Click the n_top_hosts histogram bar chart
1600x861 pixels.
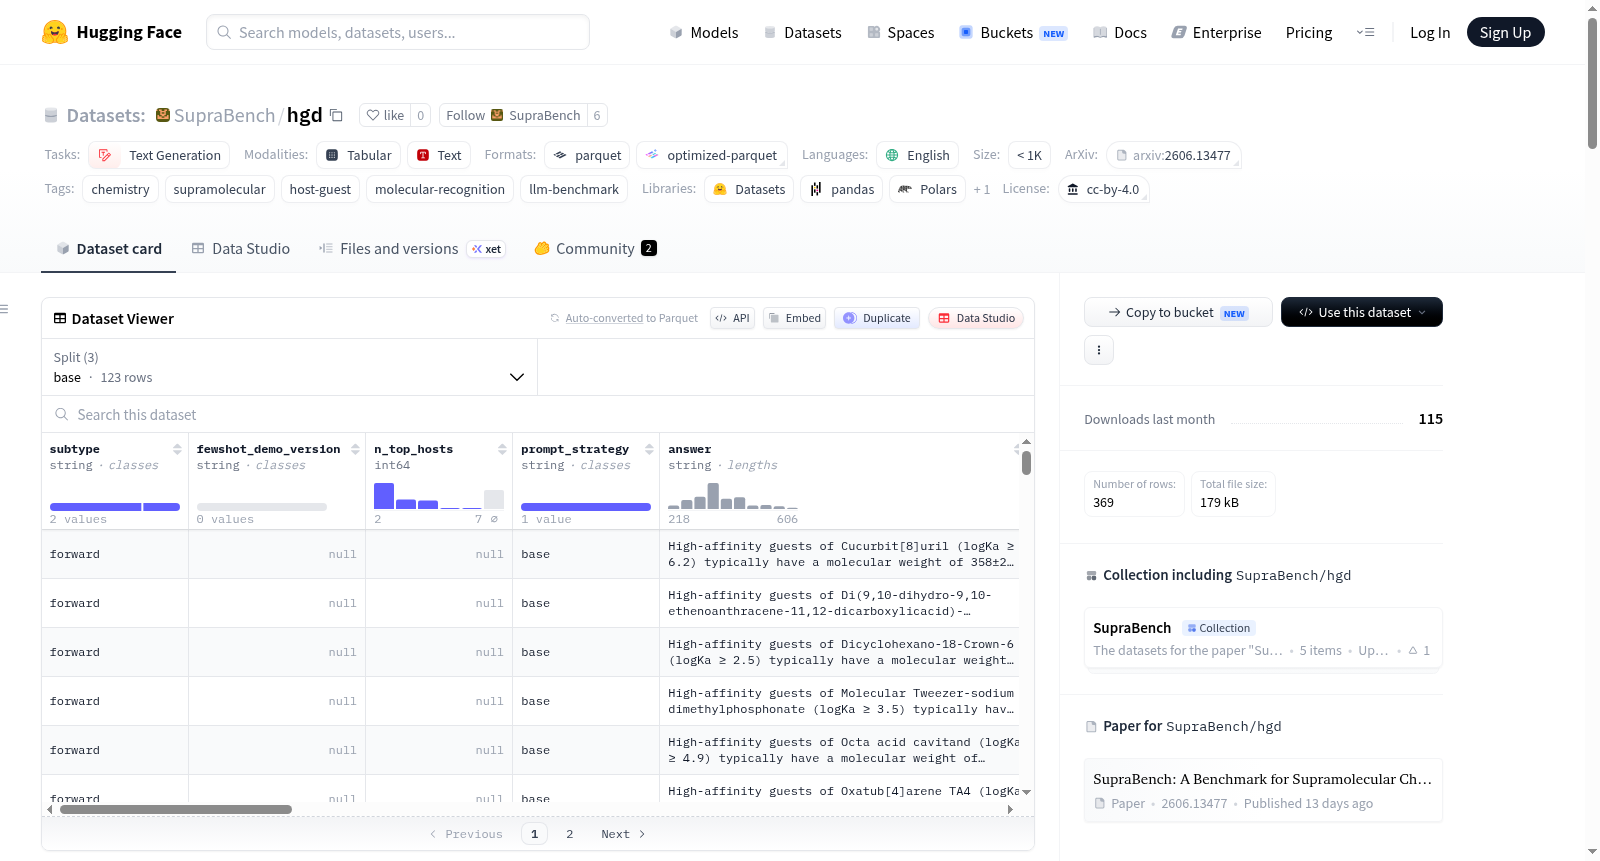tap(438, 496)
